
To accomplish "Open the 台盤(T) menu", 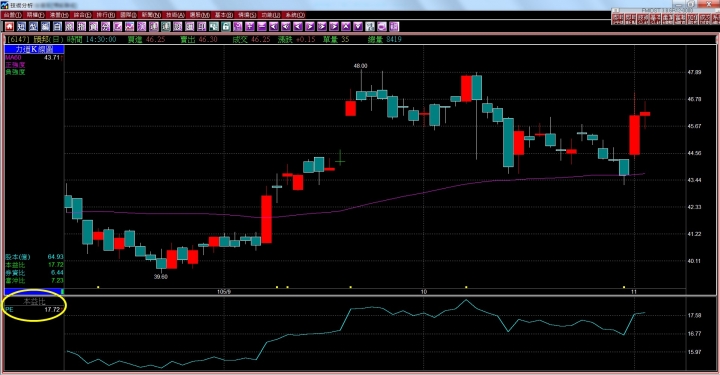I will tap(12, 15).
